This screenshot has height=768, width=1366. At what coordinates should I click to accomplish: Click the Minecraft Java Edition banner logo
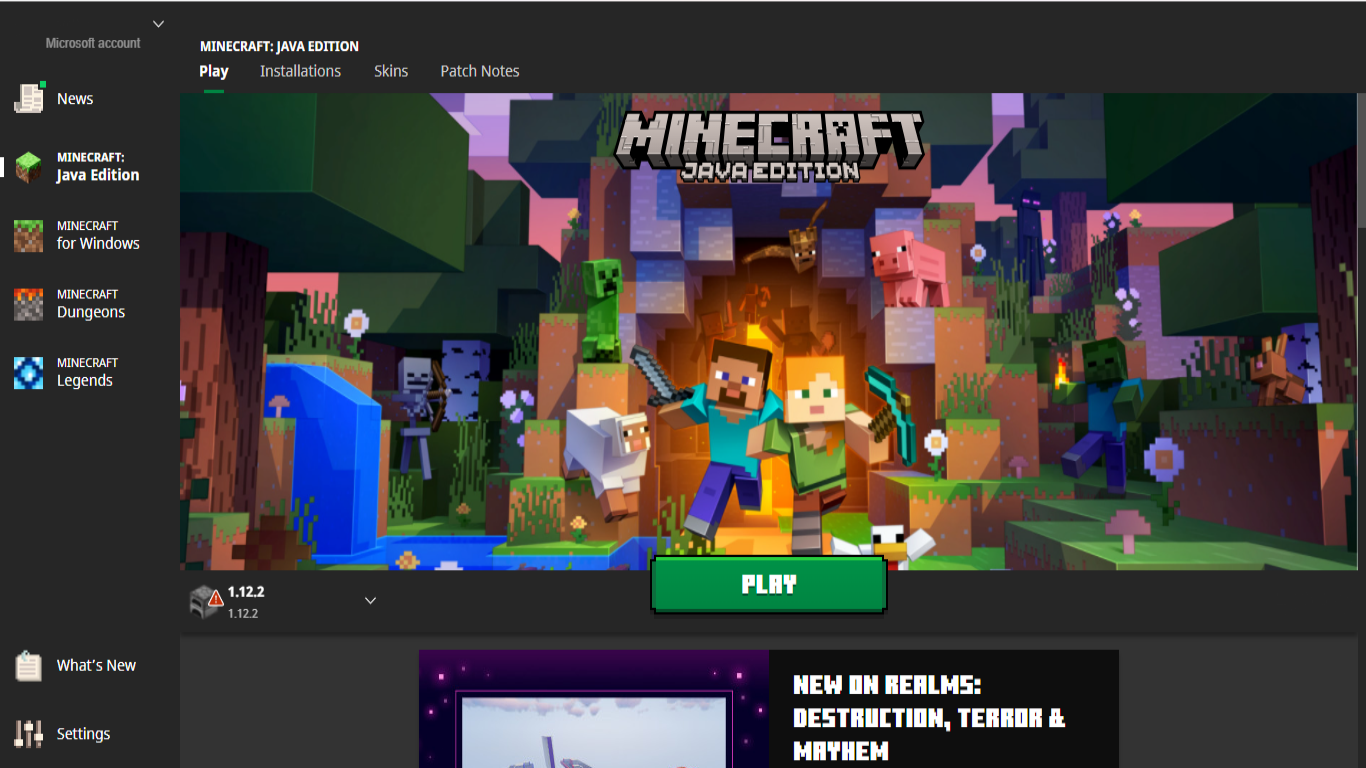768,146
